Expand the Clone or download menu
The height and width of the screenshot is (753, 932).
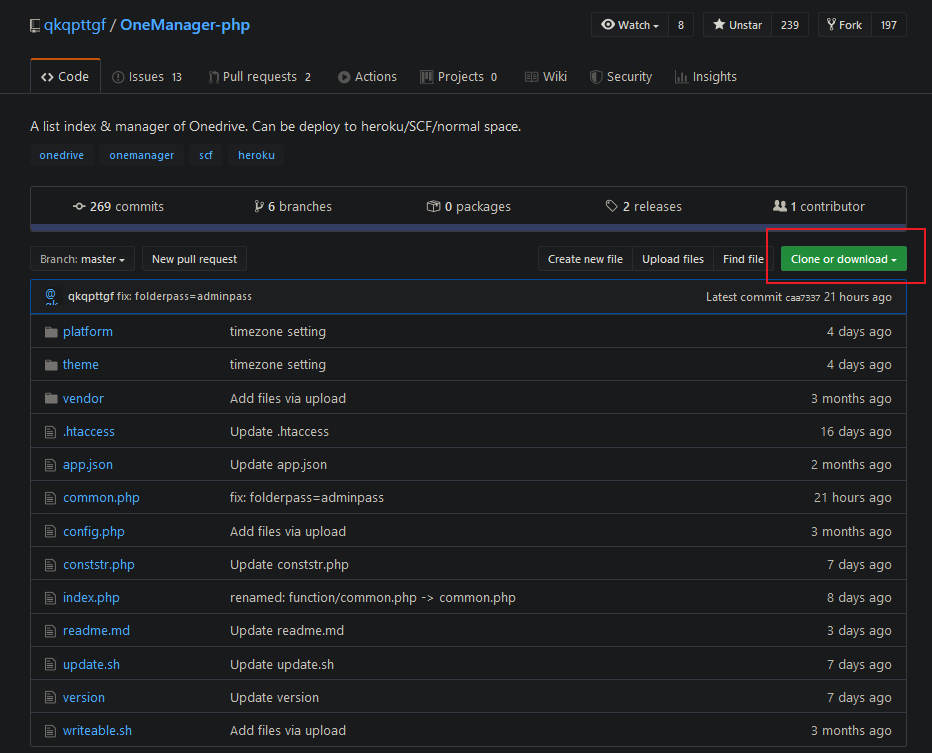click(x=843, y=259)
